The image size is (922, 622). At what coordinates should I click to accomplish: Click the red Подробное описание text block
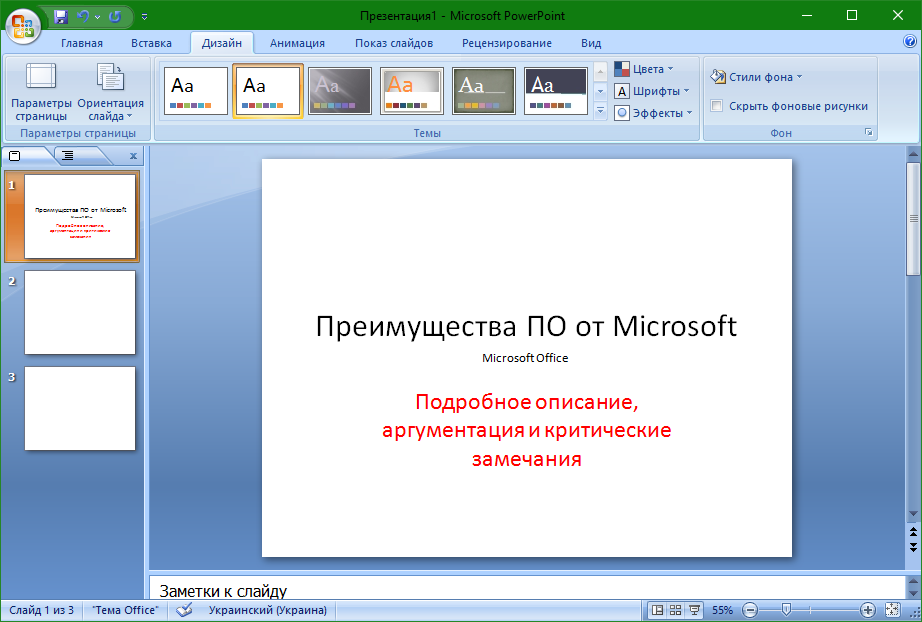527,430
